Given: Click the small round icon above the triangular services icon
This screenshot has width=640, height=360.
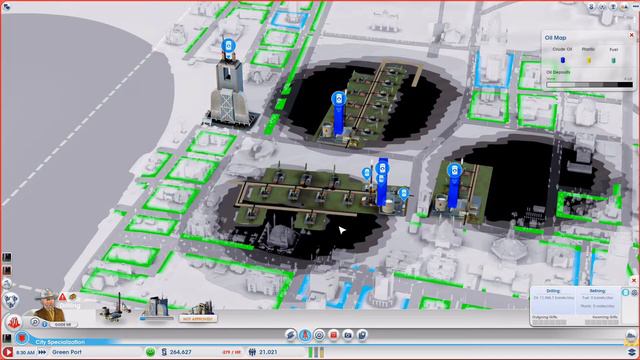Looking at the screenshot, I should (7, 284).
